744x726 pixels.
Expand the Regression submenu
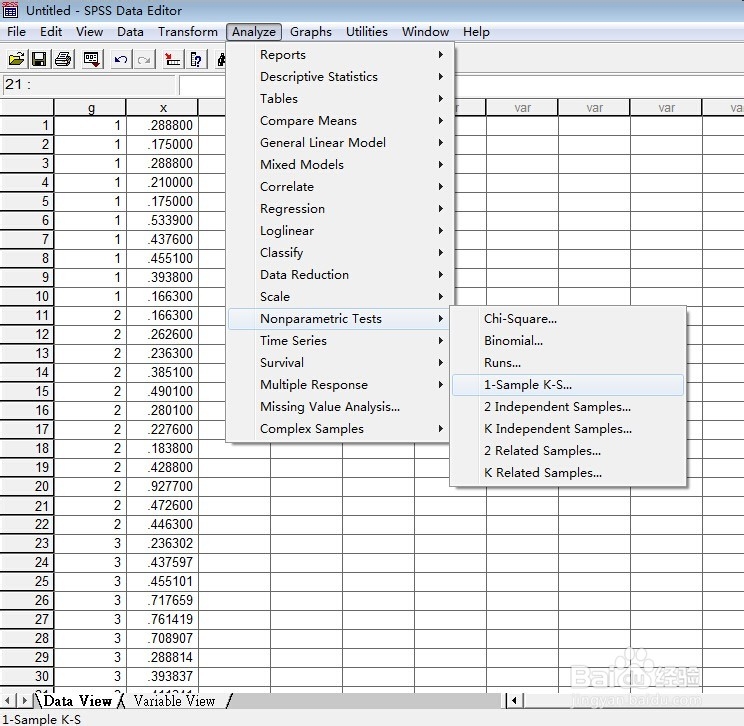click(340, 208)
